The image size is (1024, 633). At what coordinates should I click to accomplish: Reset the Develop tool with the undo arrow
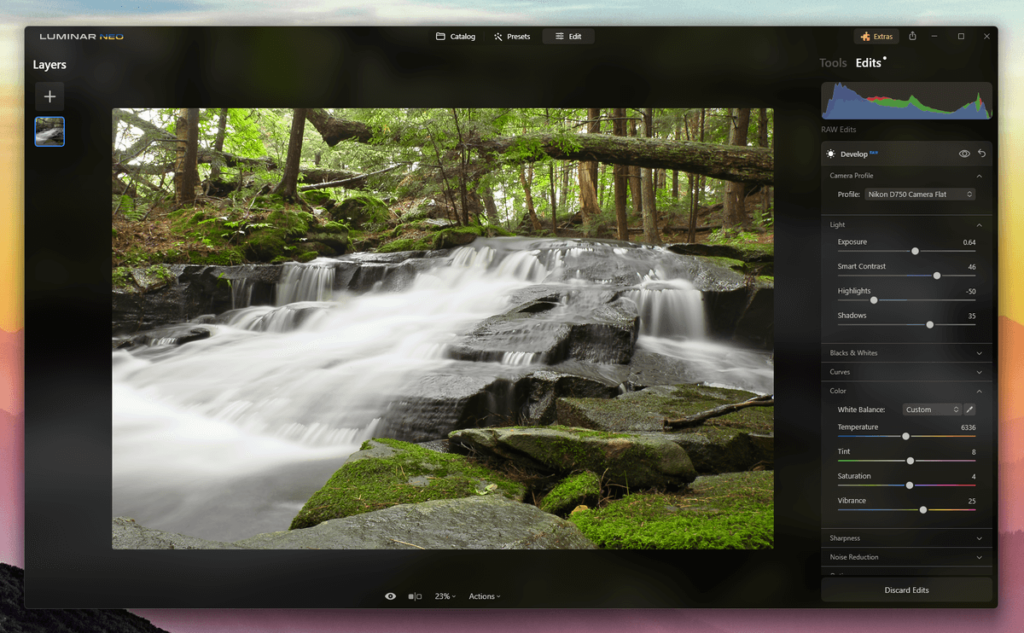click(x=981, y=154)
